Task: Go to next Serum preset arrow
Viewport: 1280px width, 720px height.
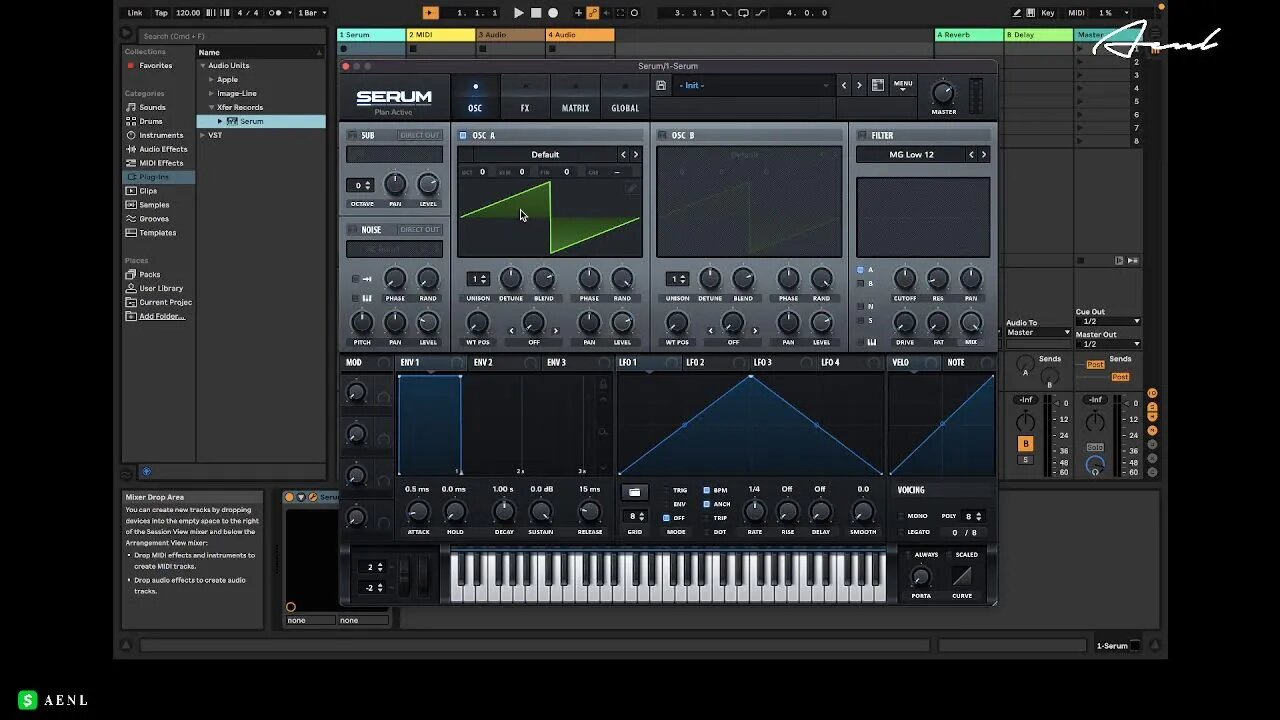Action: (858, 85)
